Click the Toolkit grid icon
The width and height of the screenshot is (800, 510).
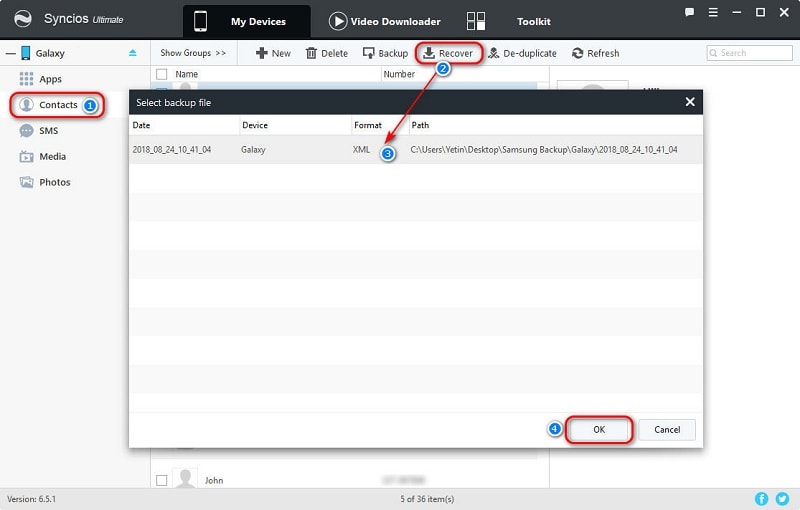476,21
